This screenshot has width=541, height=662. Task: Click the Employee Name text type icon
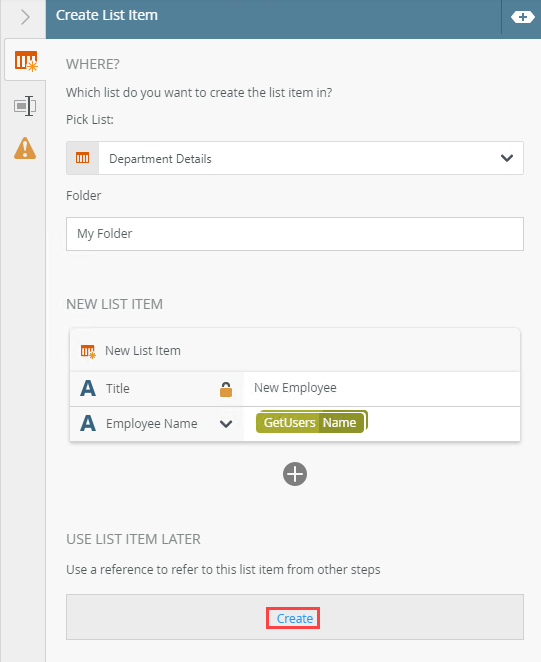point(88,423)
